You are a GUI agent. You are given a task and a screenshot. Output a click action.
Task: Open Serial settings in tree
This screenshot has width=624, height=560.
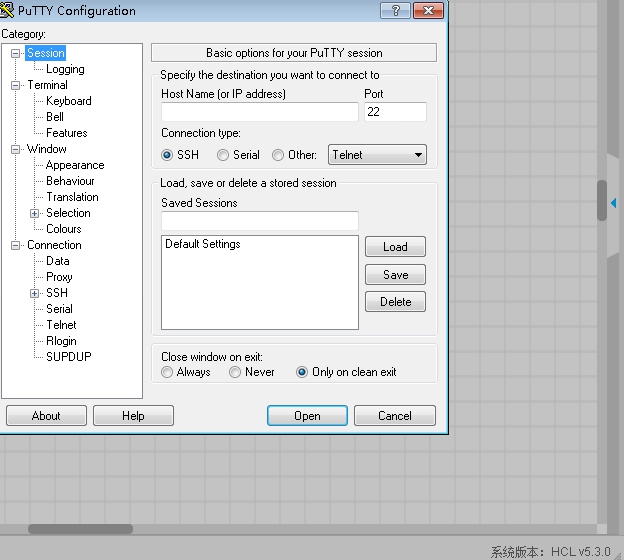click(59, 309)
